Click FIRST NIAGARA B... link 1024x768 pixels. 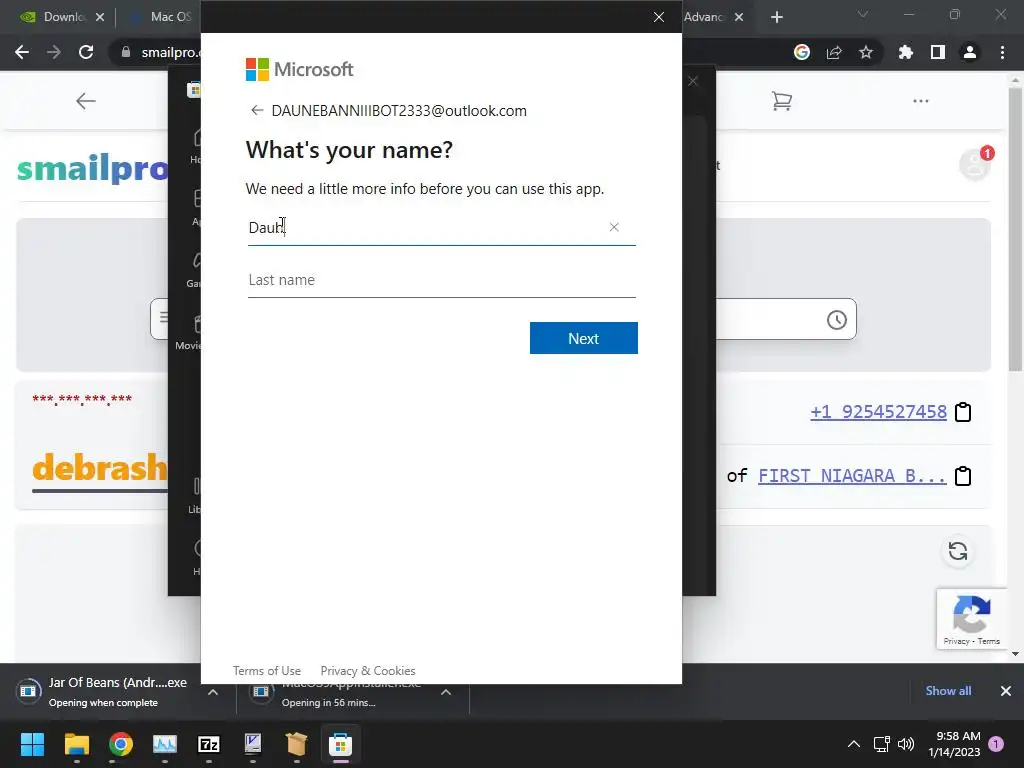coord(852,476)
